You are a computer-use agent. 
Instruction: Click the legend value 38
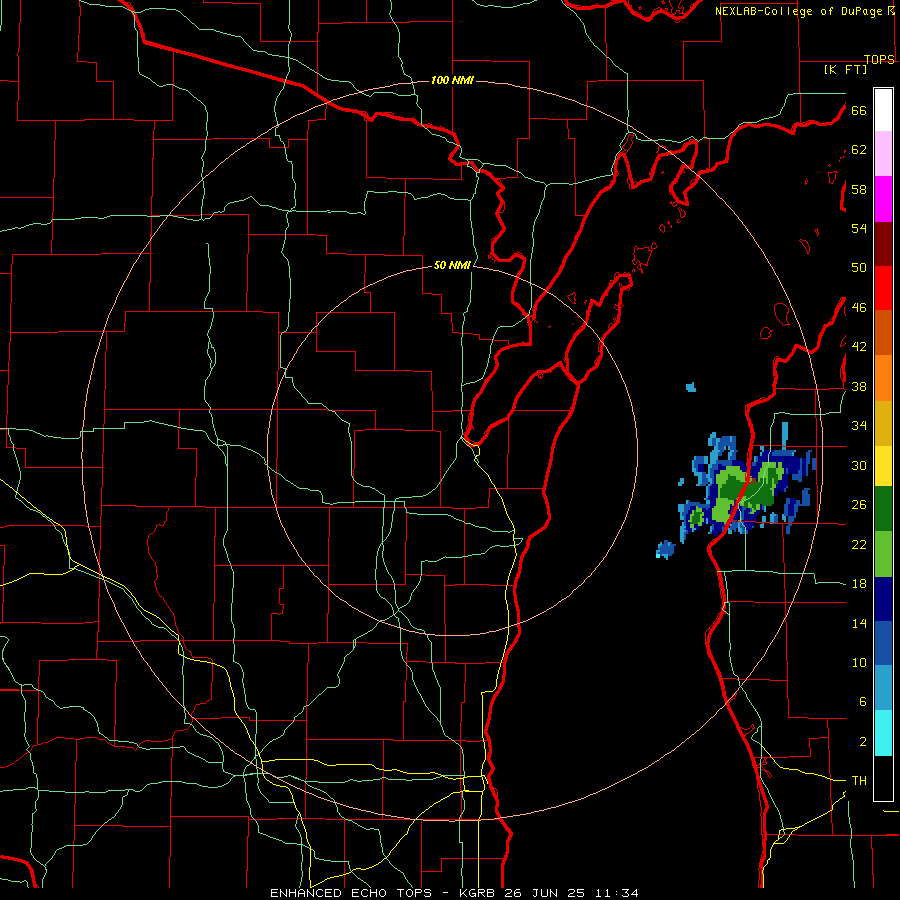pos(859,386)
